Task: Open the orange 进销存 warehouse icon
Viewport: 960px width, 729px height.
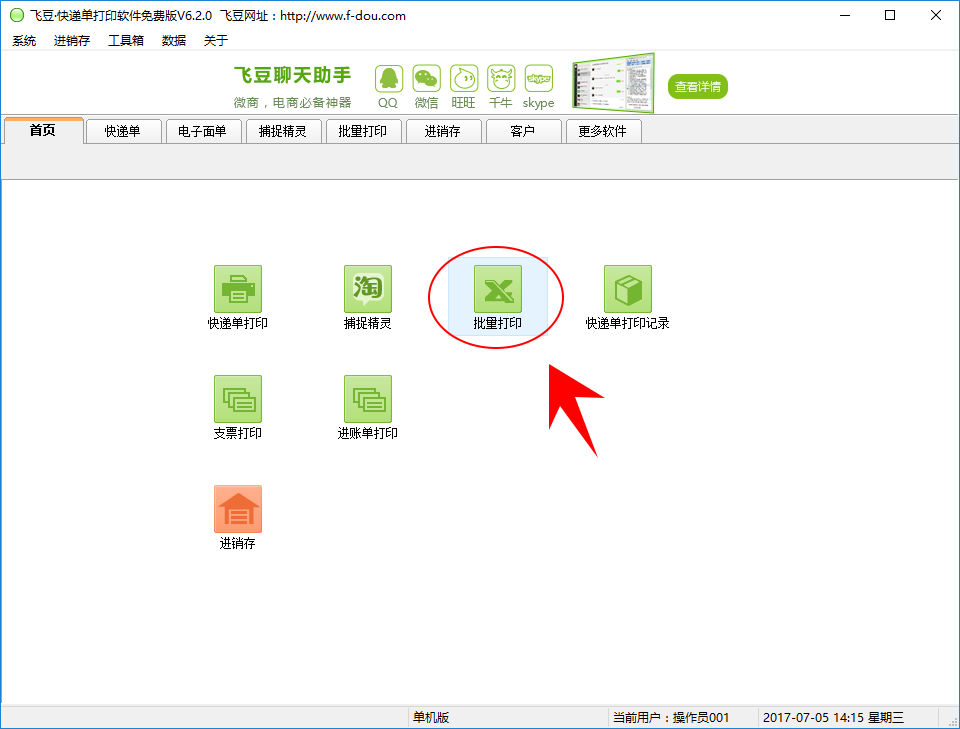Action: (238, 509)
